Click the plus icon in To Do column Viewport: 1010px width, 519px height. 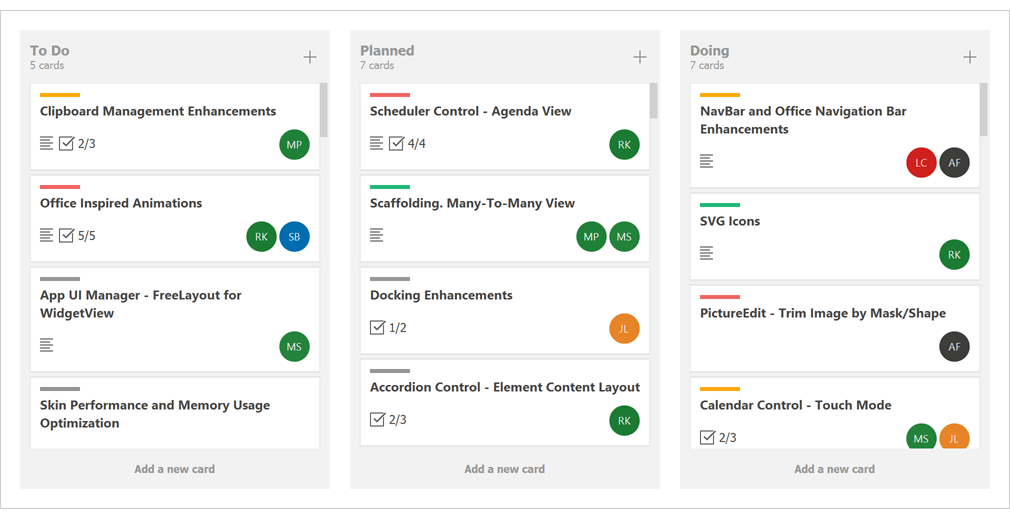point(310,57)
